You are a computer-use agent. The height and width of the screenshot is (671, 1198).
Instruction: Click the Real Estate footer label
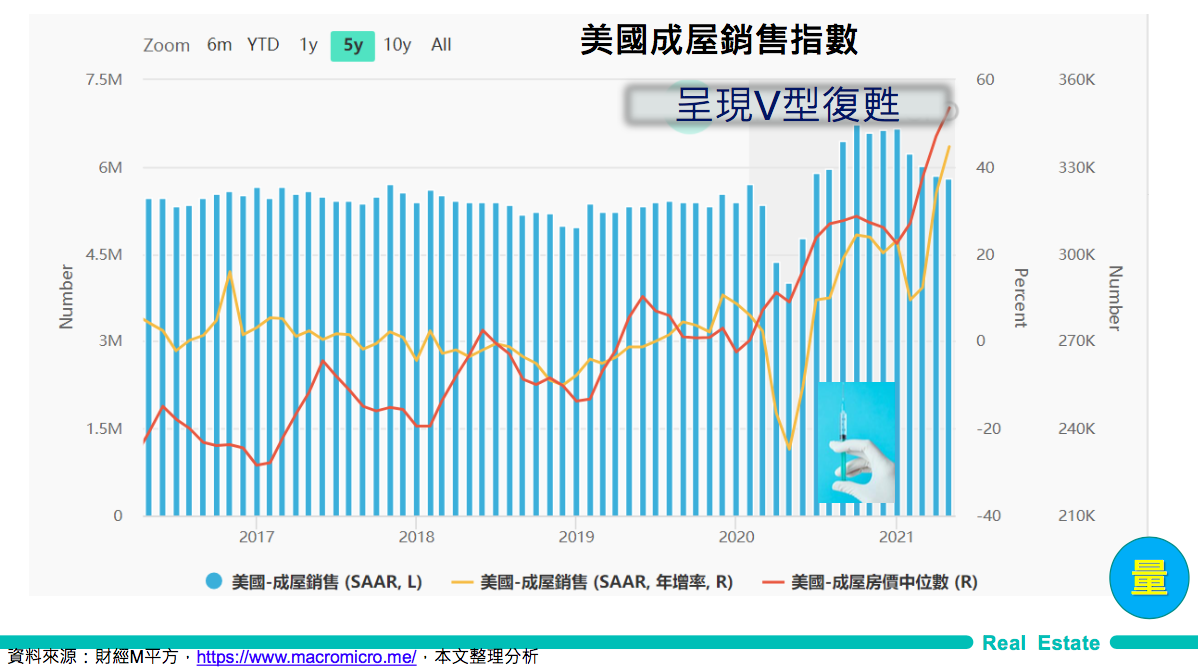[x=1040, y=643]
